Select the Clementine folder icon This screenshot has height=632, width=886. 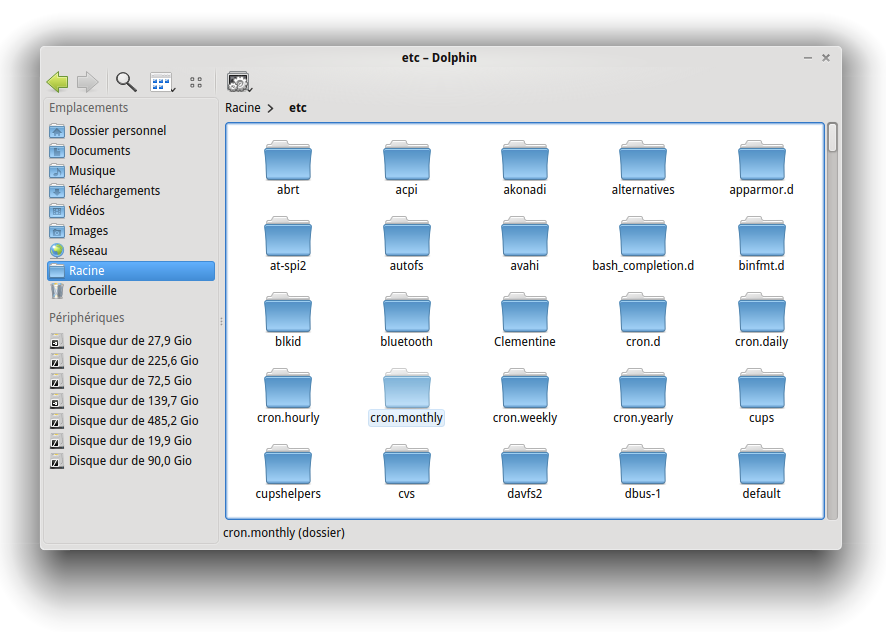tap(524, 313)
